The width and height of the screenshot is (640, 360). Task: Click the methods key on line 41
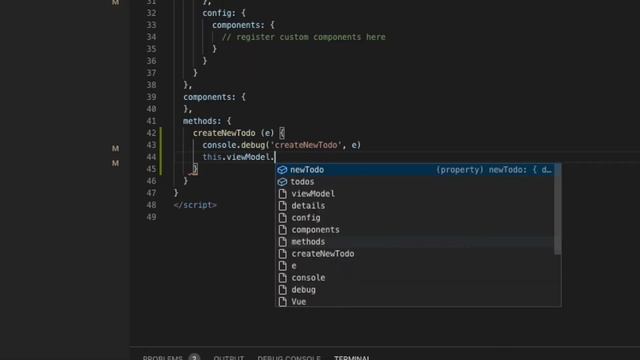click(x=202, y=121)
